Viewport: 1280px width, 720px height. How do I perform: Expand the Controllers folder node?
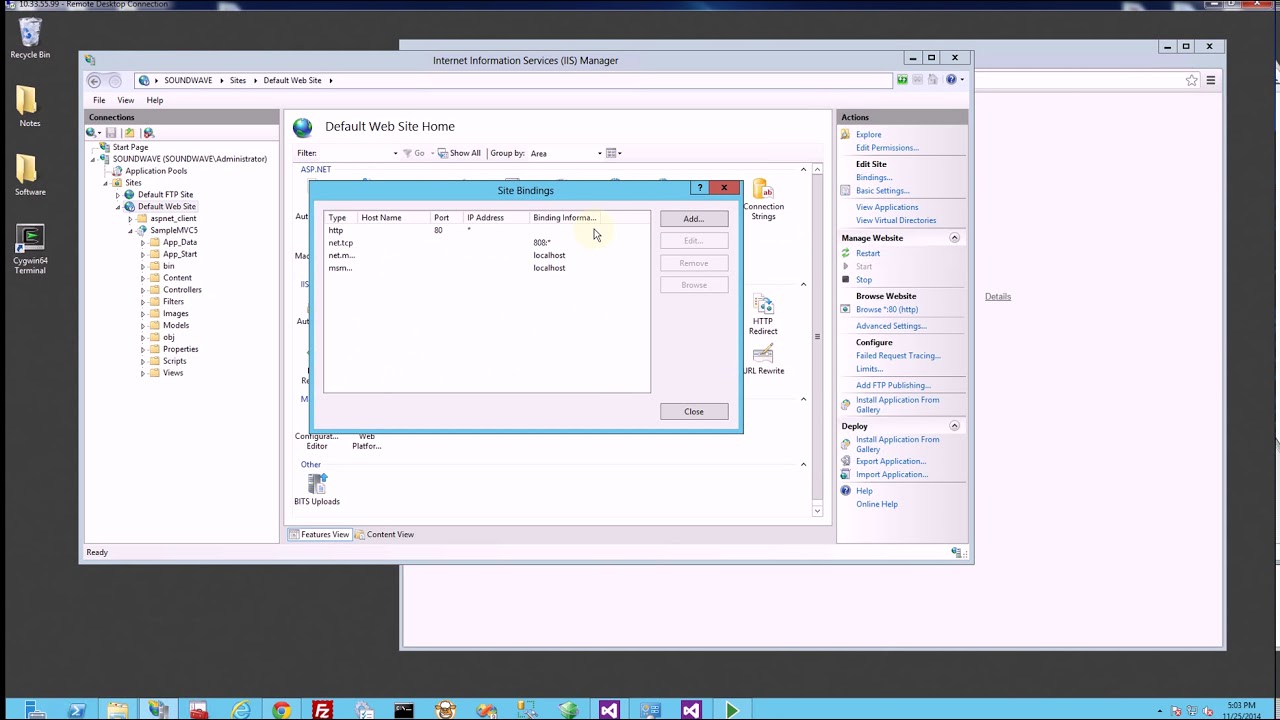click(x=143, y=290)
